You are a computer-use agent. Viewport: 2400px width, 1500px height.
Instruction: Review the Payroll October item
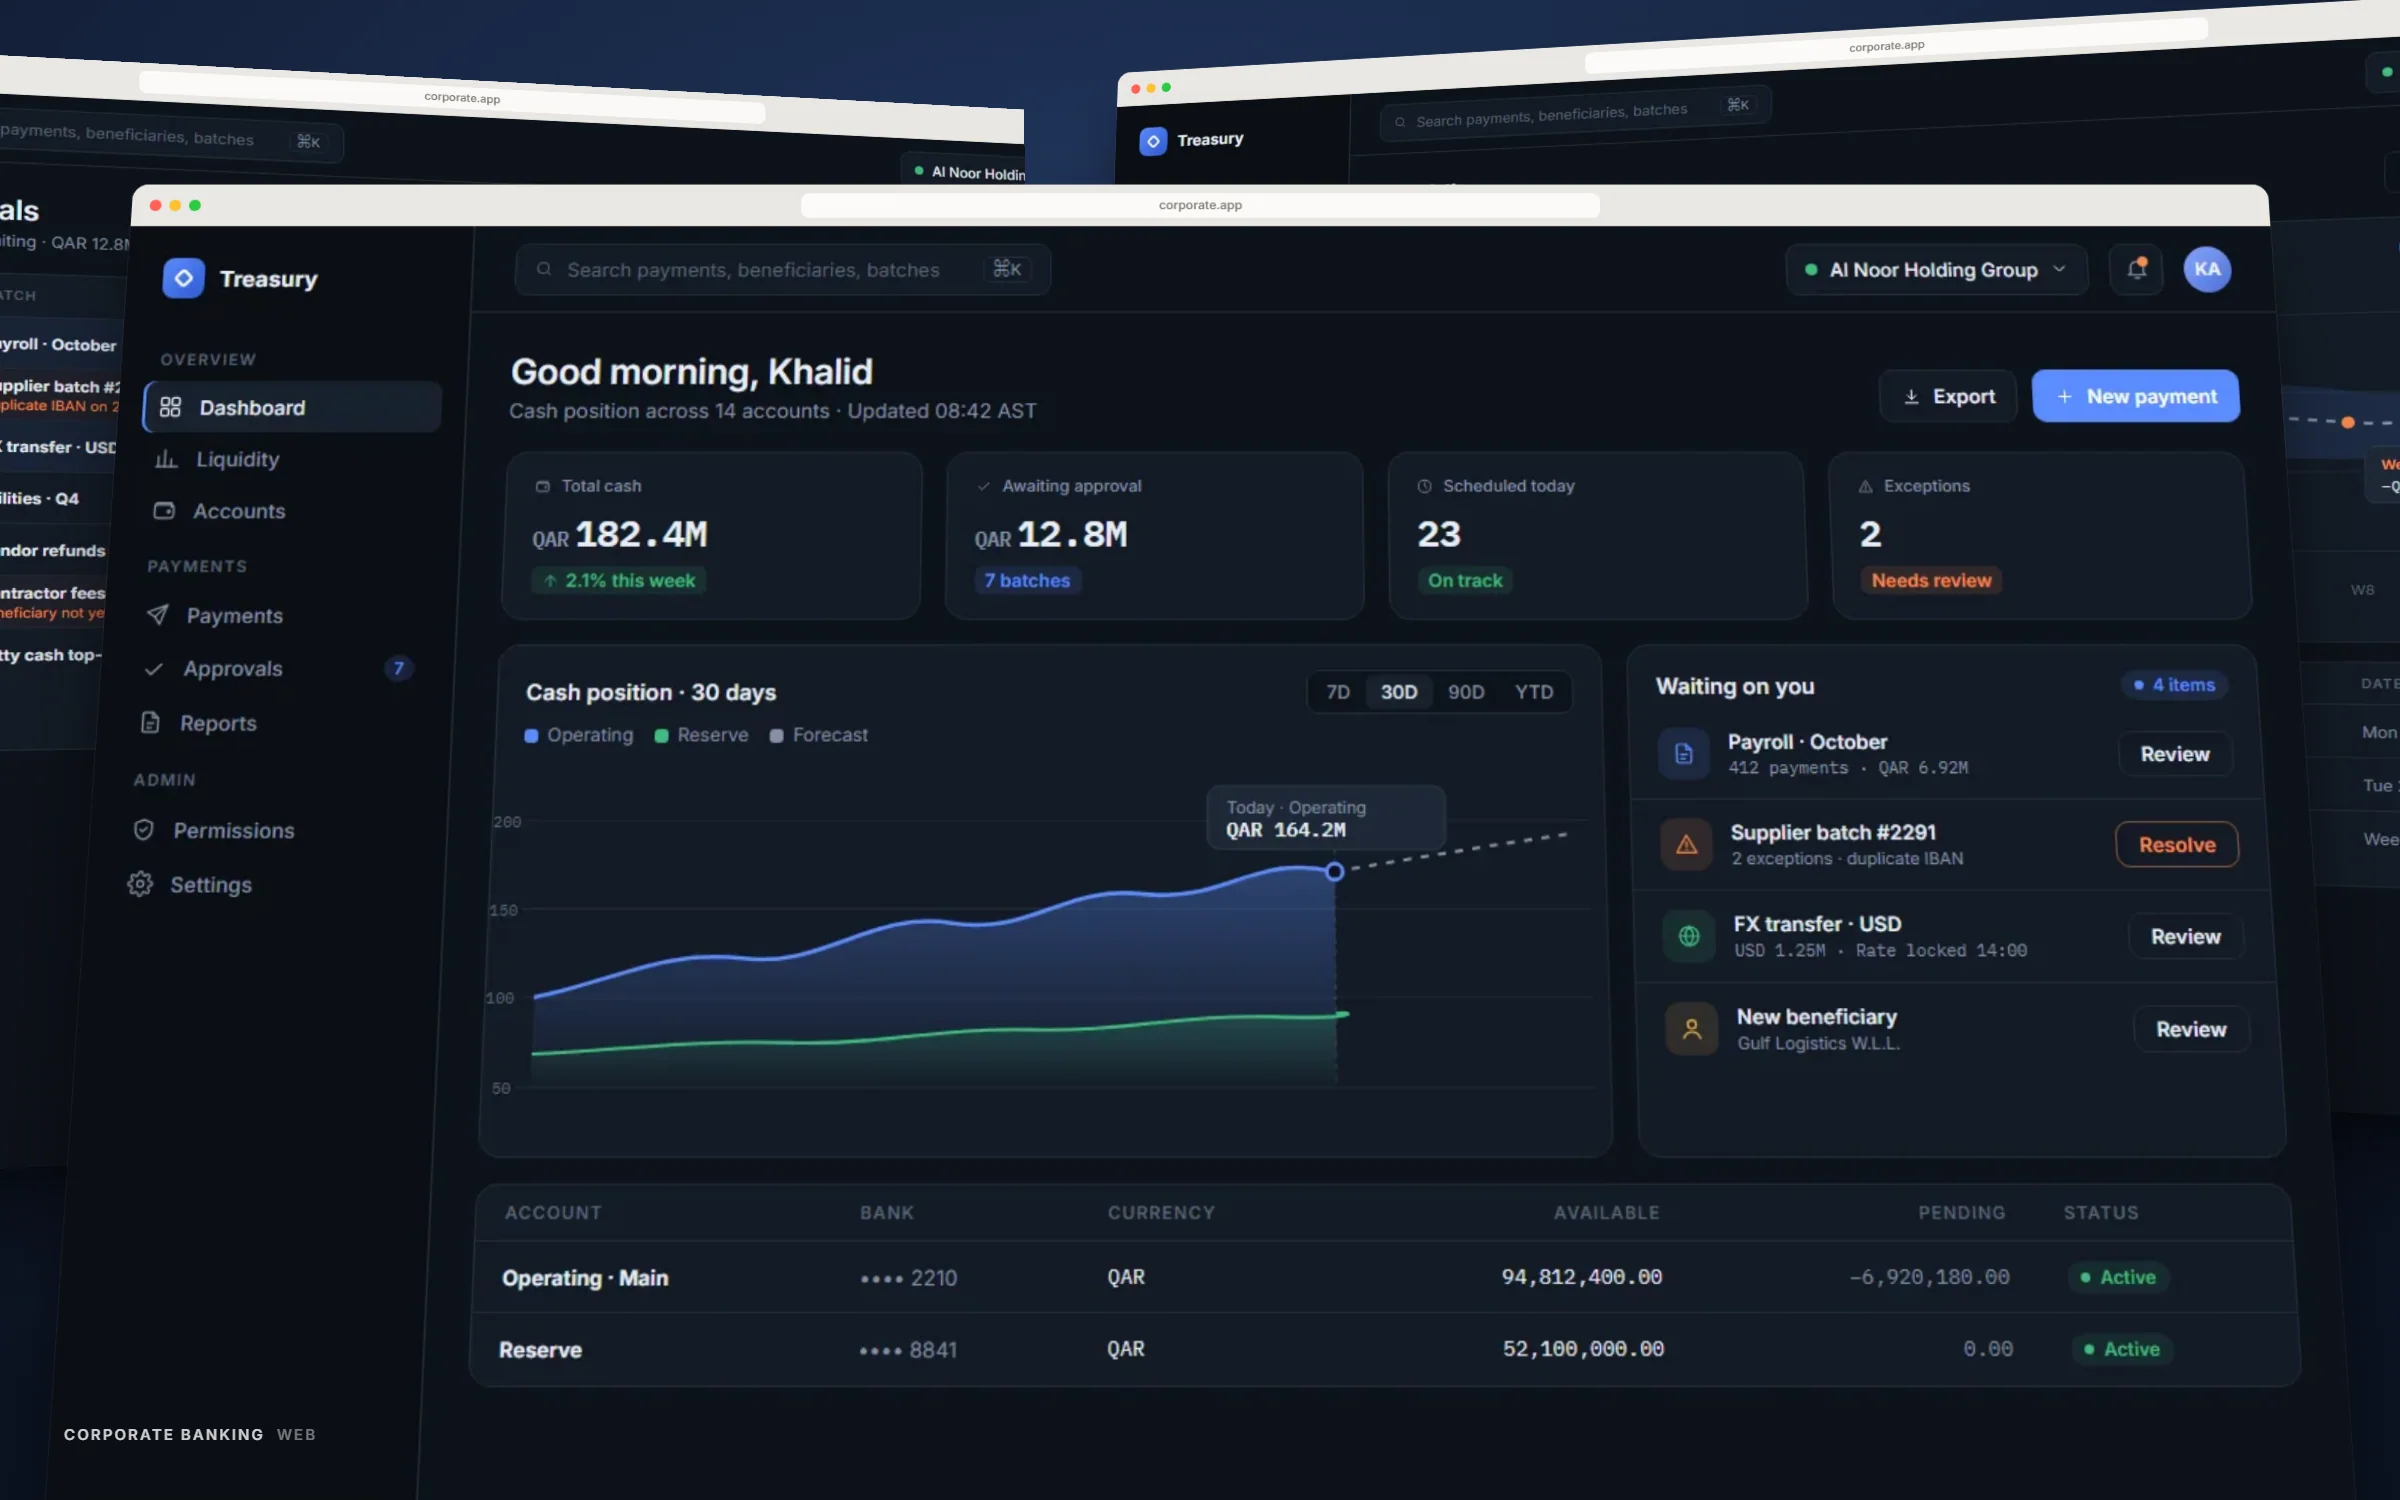(2175, 754)
